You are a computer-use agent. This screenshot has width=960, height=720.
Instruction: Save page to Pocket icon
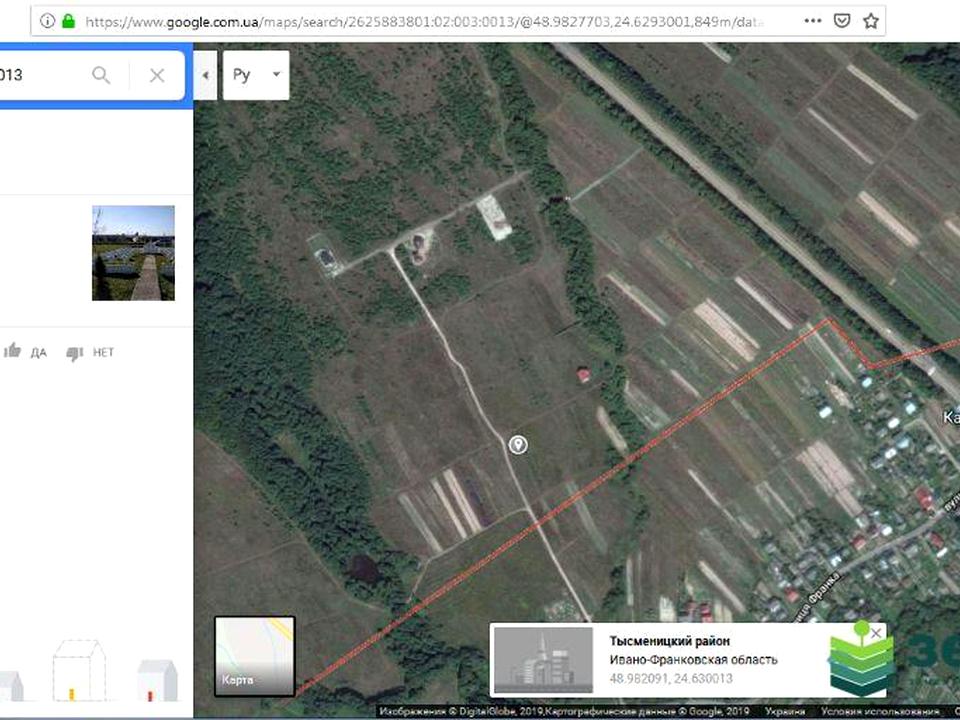[x=842, y=20]
